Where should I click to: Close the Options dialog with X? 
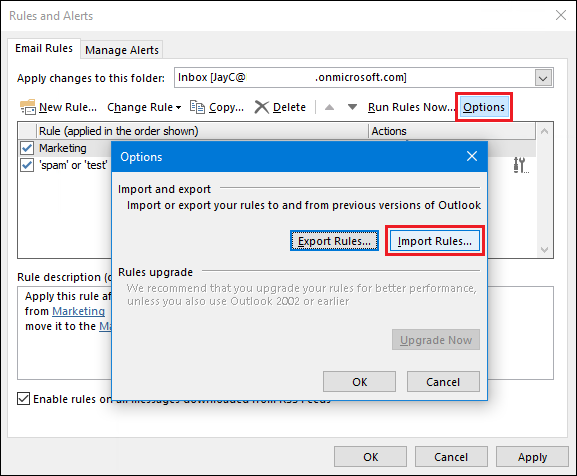(x=472, y=156)
